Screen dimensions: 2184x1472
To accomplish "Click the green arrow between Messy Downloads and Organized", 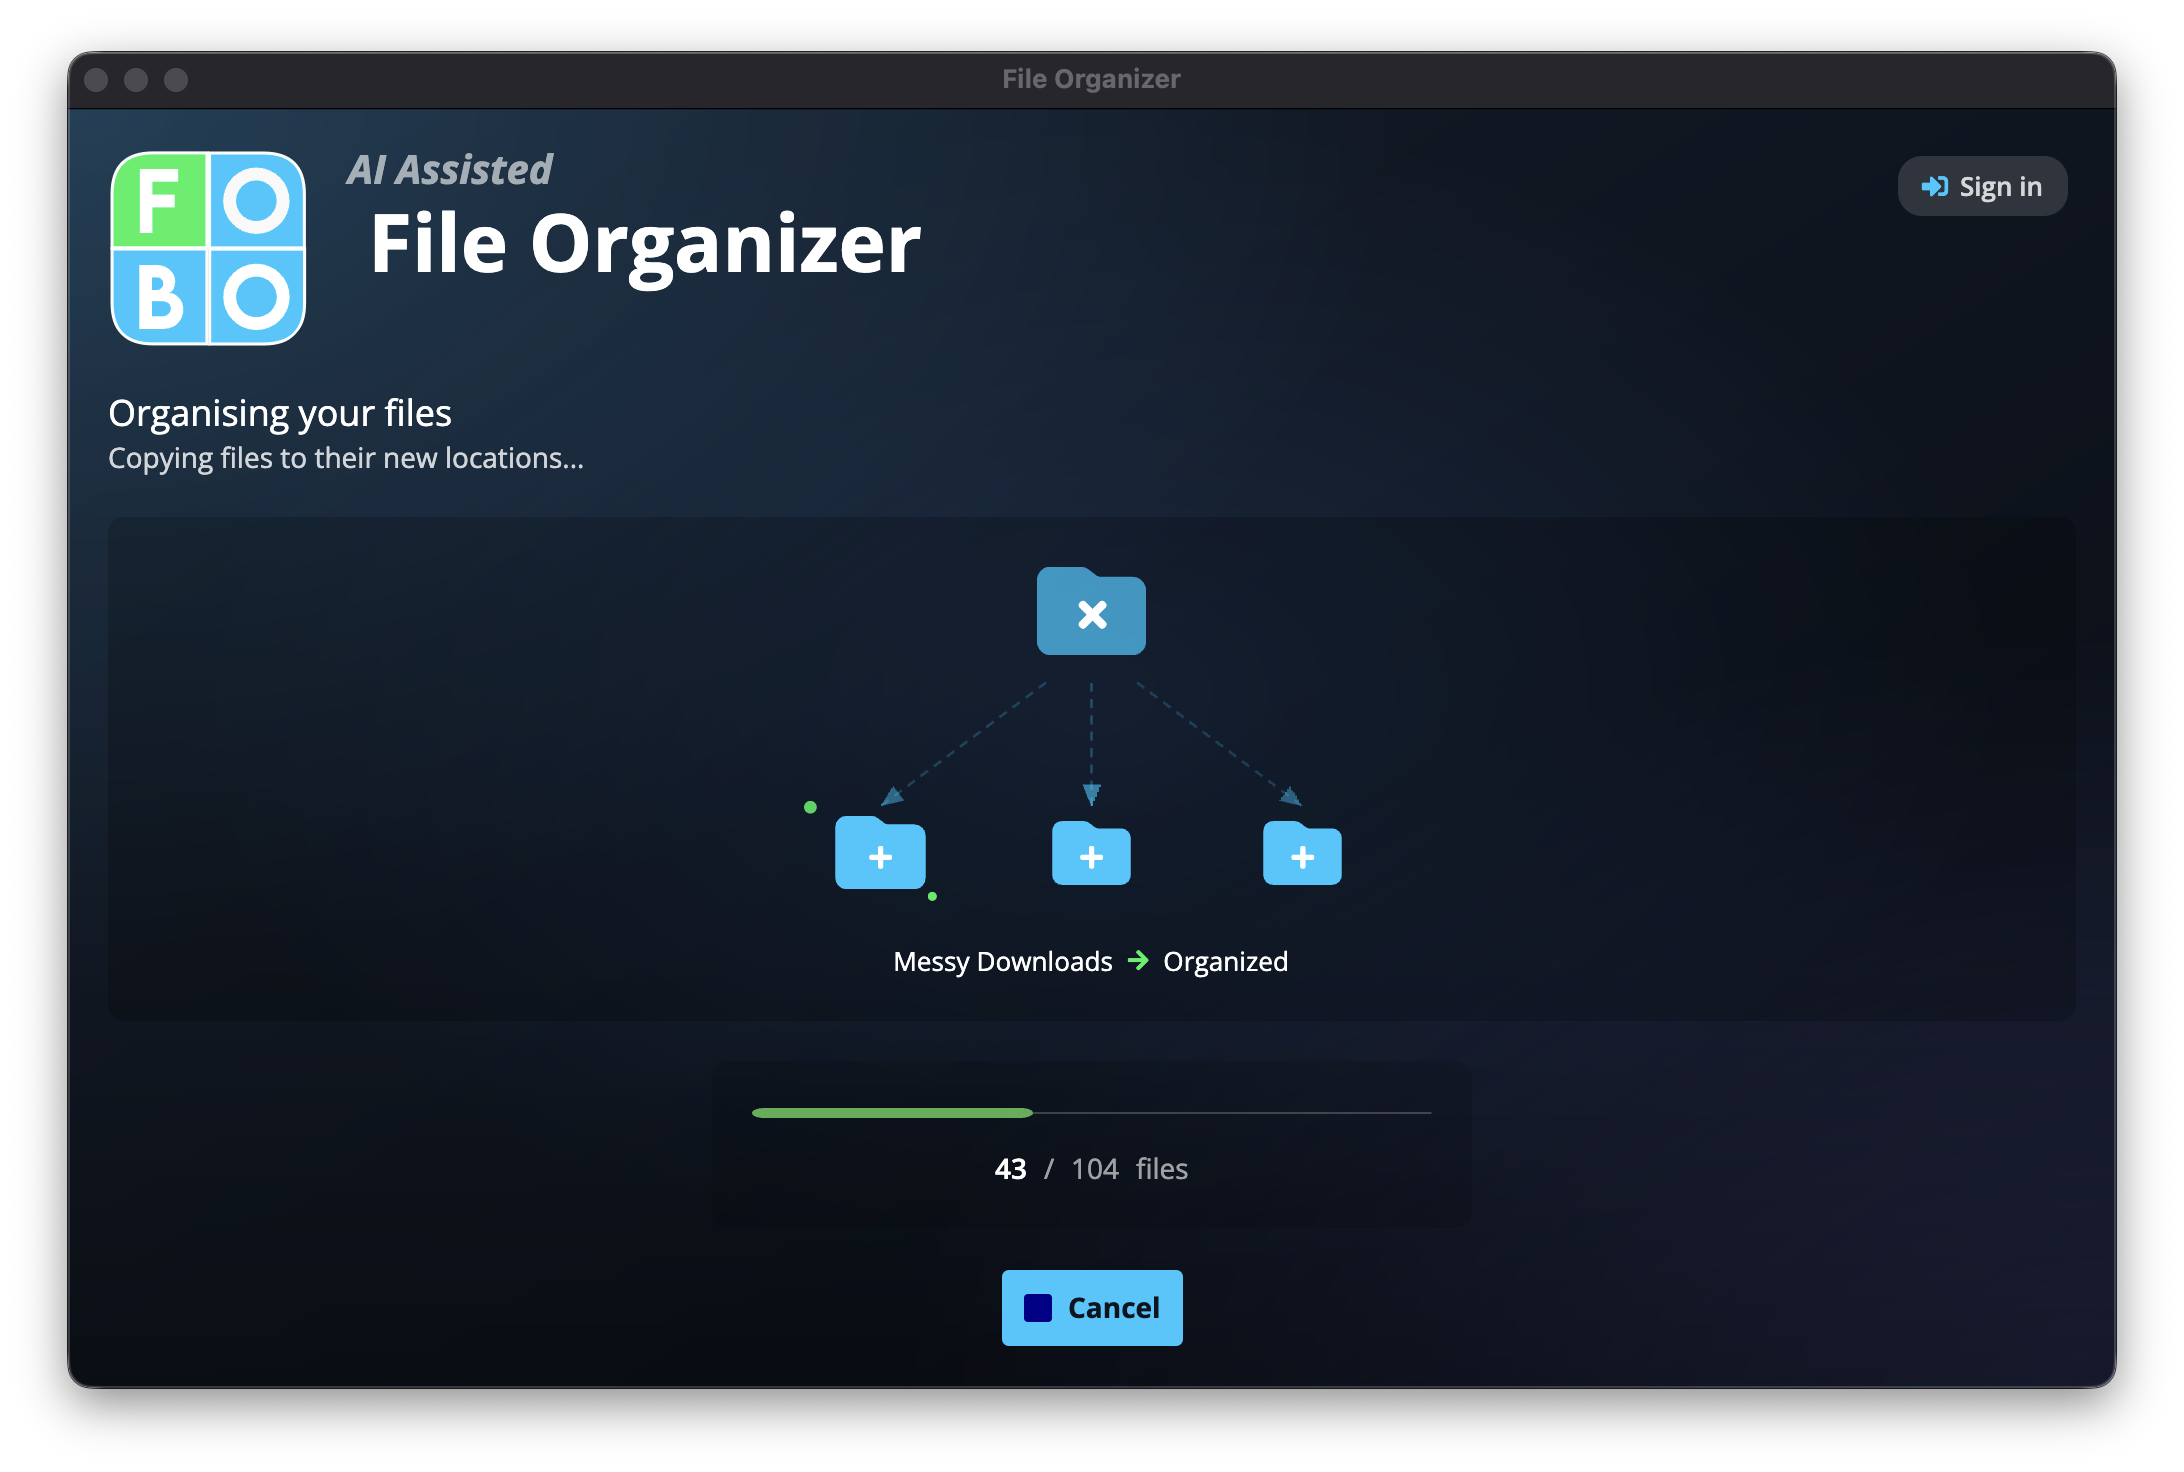I will coord(1138,961).
